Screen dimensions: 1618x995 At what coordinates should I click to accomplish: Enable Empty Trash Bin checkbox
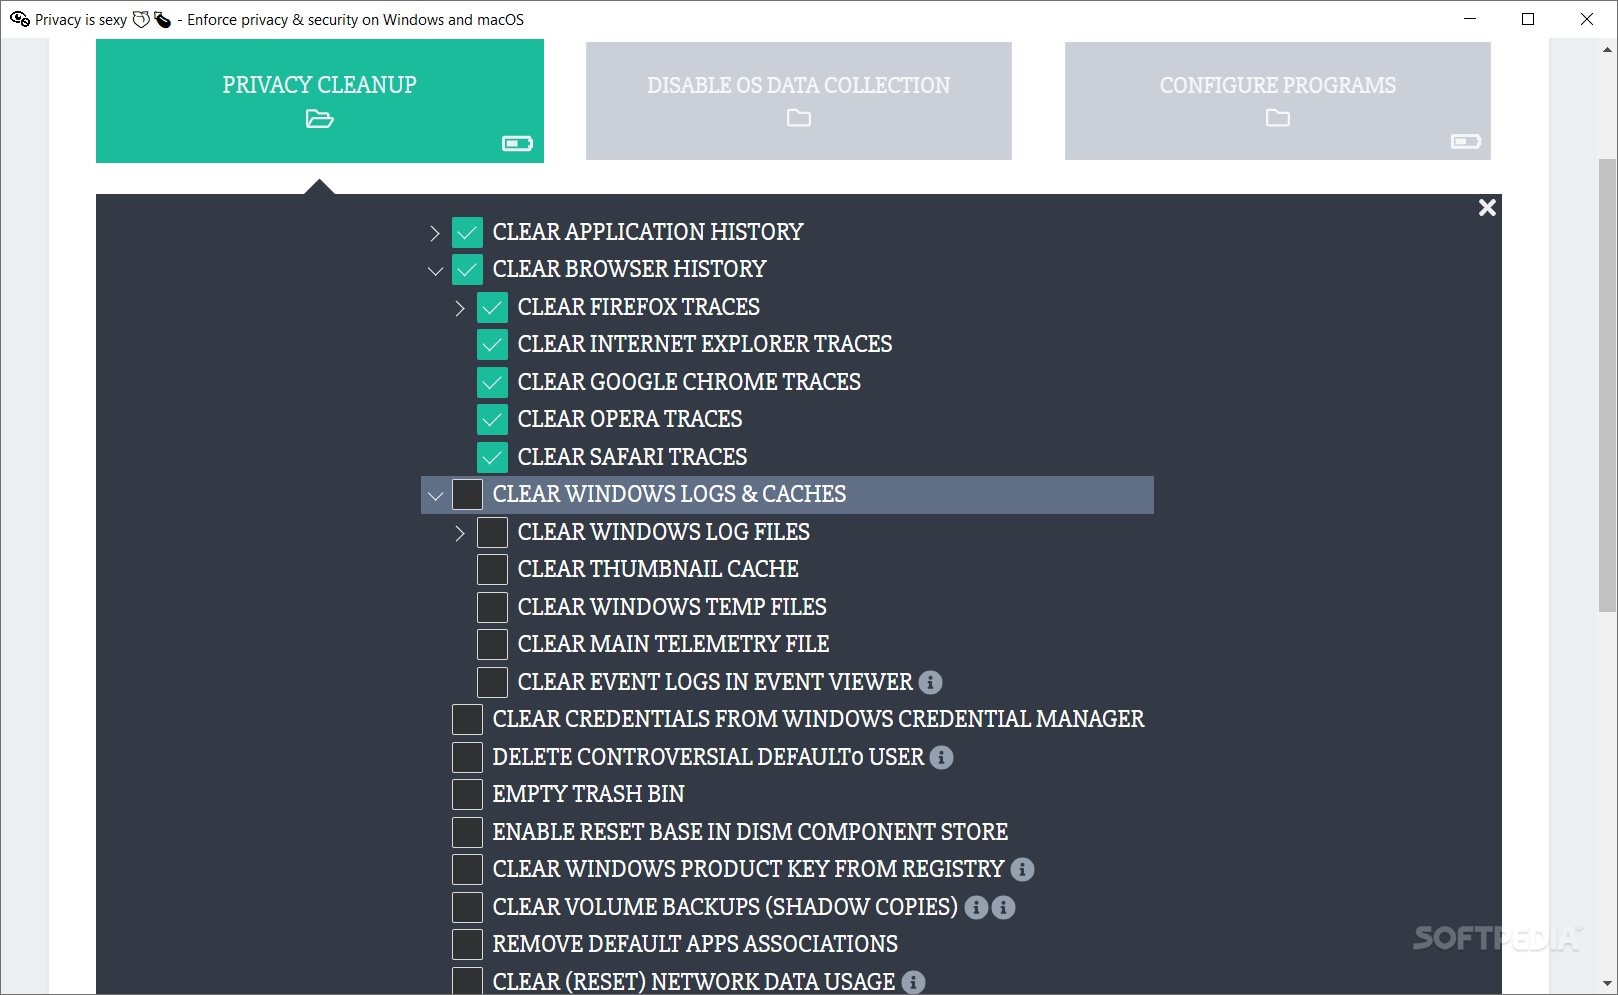(x=467, y=794)
